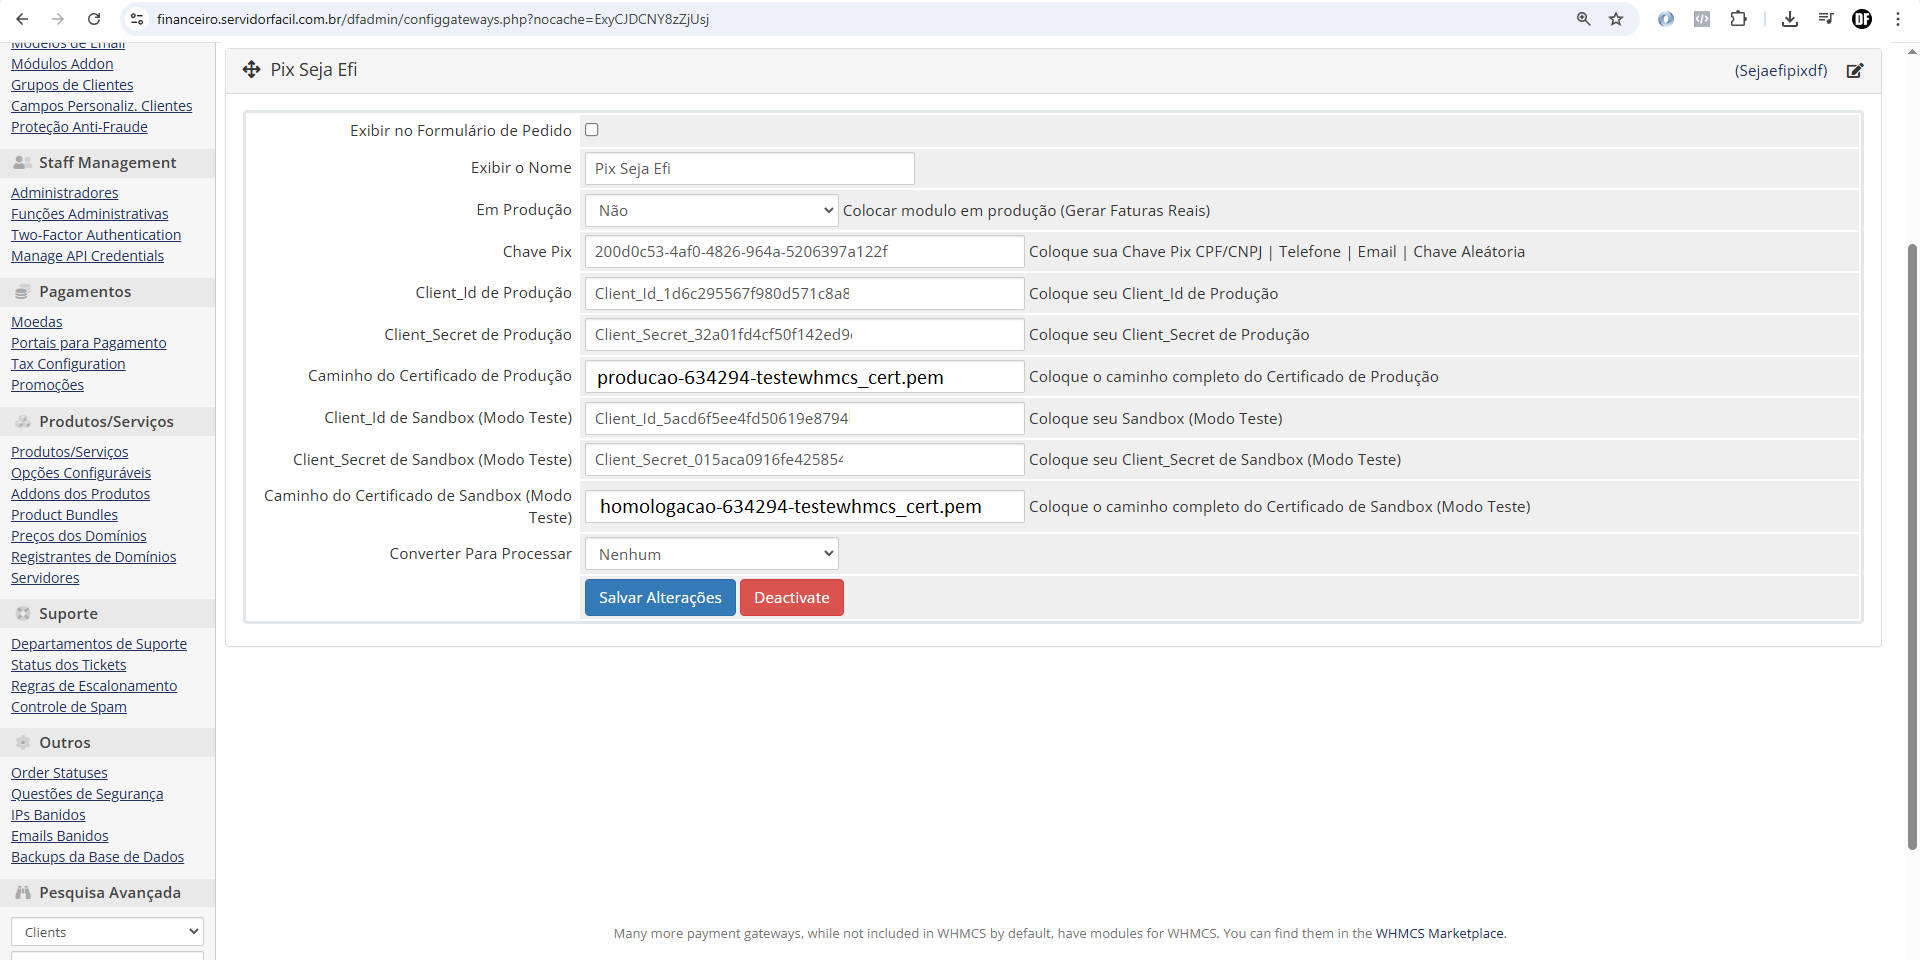Open Manage API Credentials link
Image resolution: width=1920 pixels, height=960 pixels.
tap(88, 256)
